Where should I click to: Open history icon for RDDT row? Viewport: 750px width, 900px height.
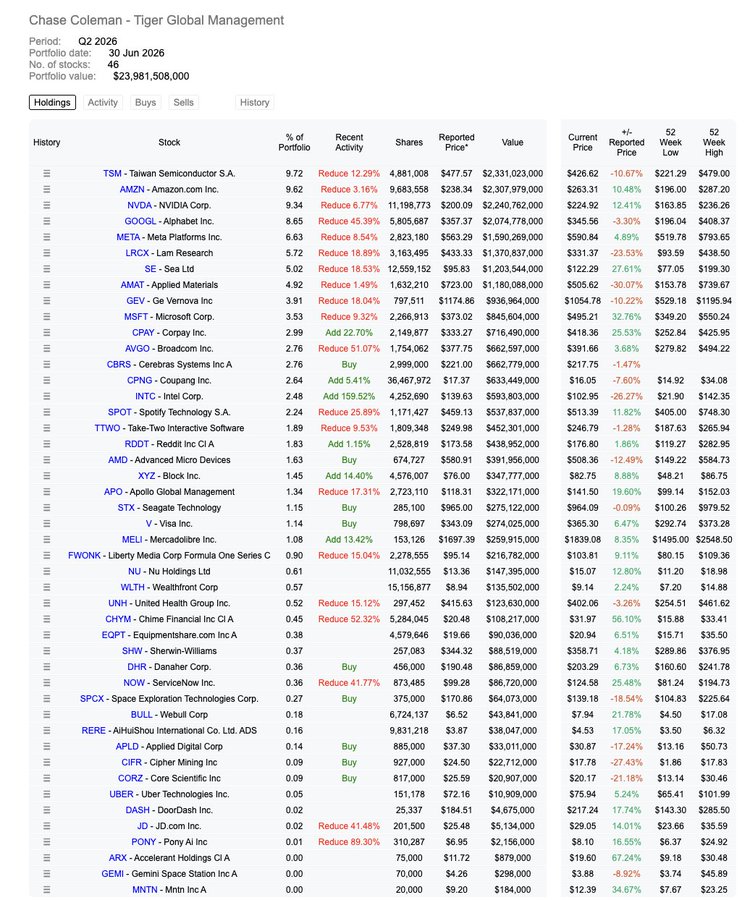coord(46,444)
